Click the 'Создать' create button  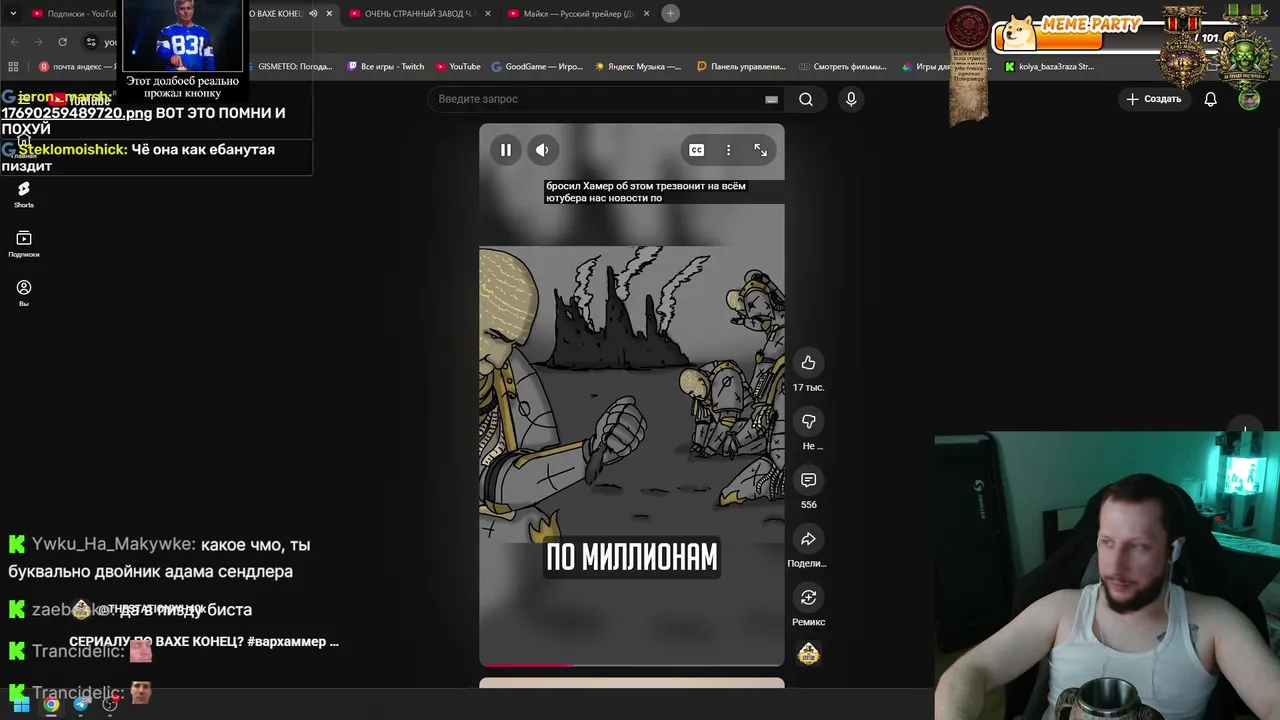click(1154, 99)
